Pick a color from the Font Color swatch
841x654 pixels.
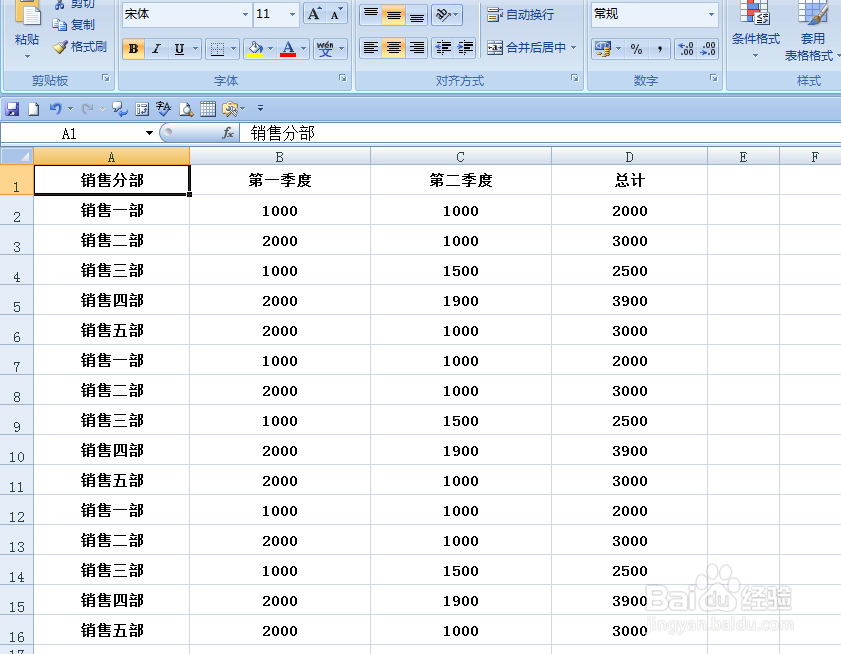point(288,47)
